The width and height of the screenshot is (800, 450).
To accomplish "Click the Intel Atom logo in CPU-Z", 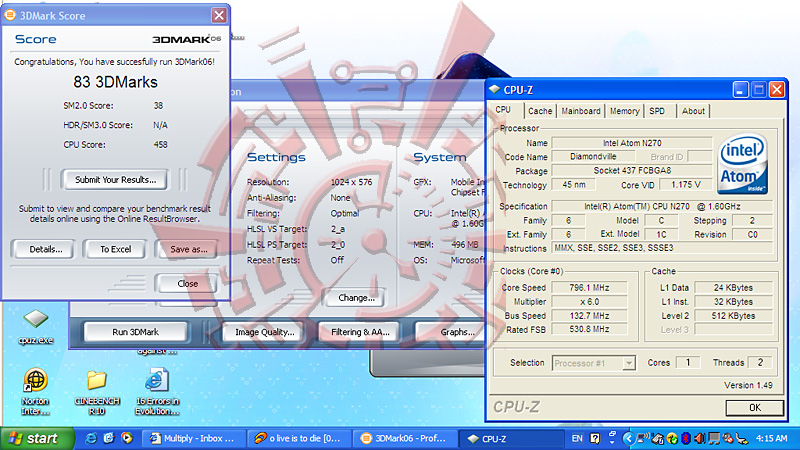I will [742, 163].
